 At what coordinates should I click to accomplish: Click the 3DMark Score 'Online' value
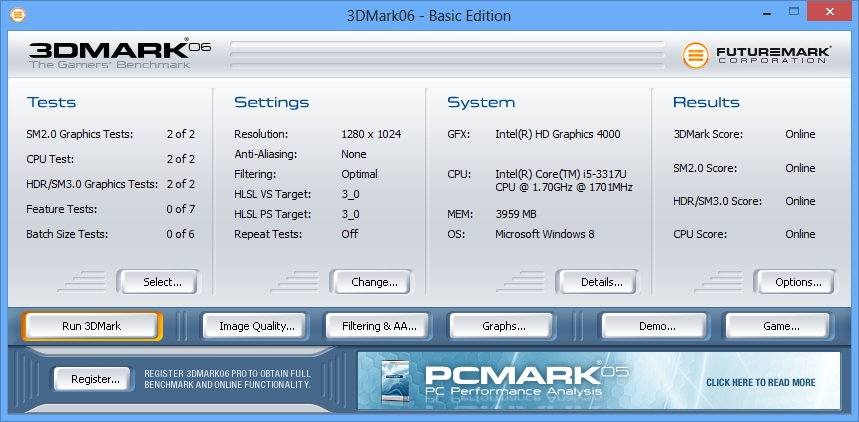[800, 134]
